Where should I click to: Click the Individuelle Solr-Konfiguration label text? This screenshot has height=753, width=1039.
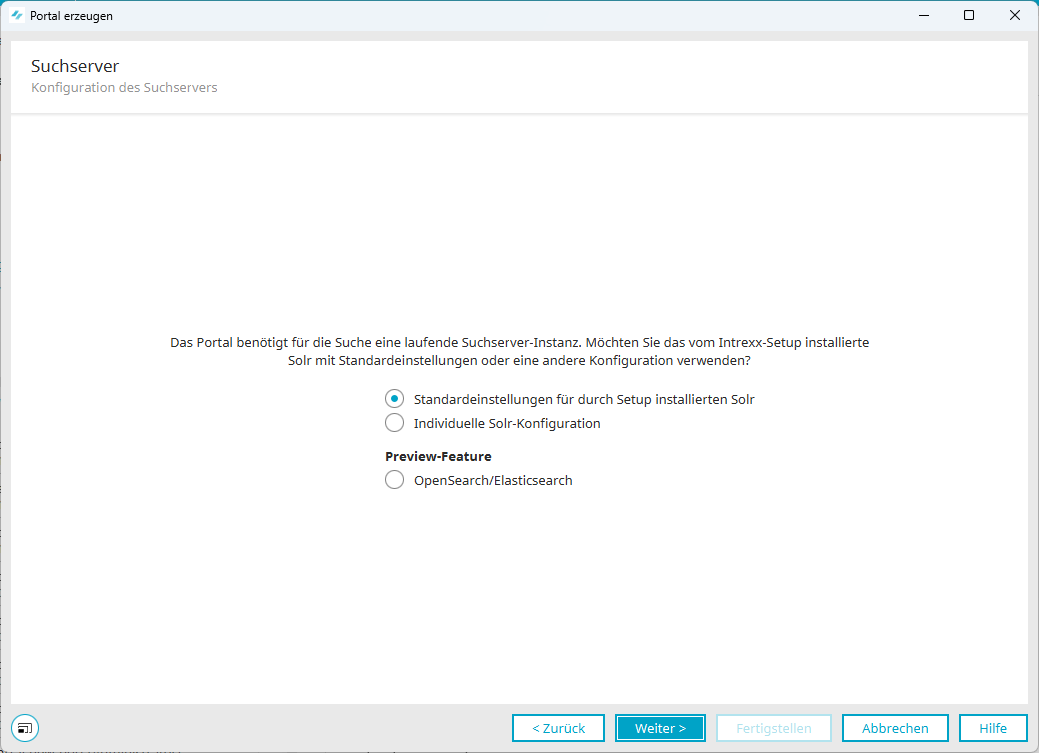tap(507, 423)
